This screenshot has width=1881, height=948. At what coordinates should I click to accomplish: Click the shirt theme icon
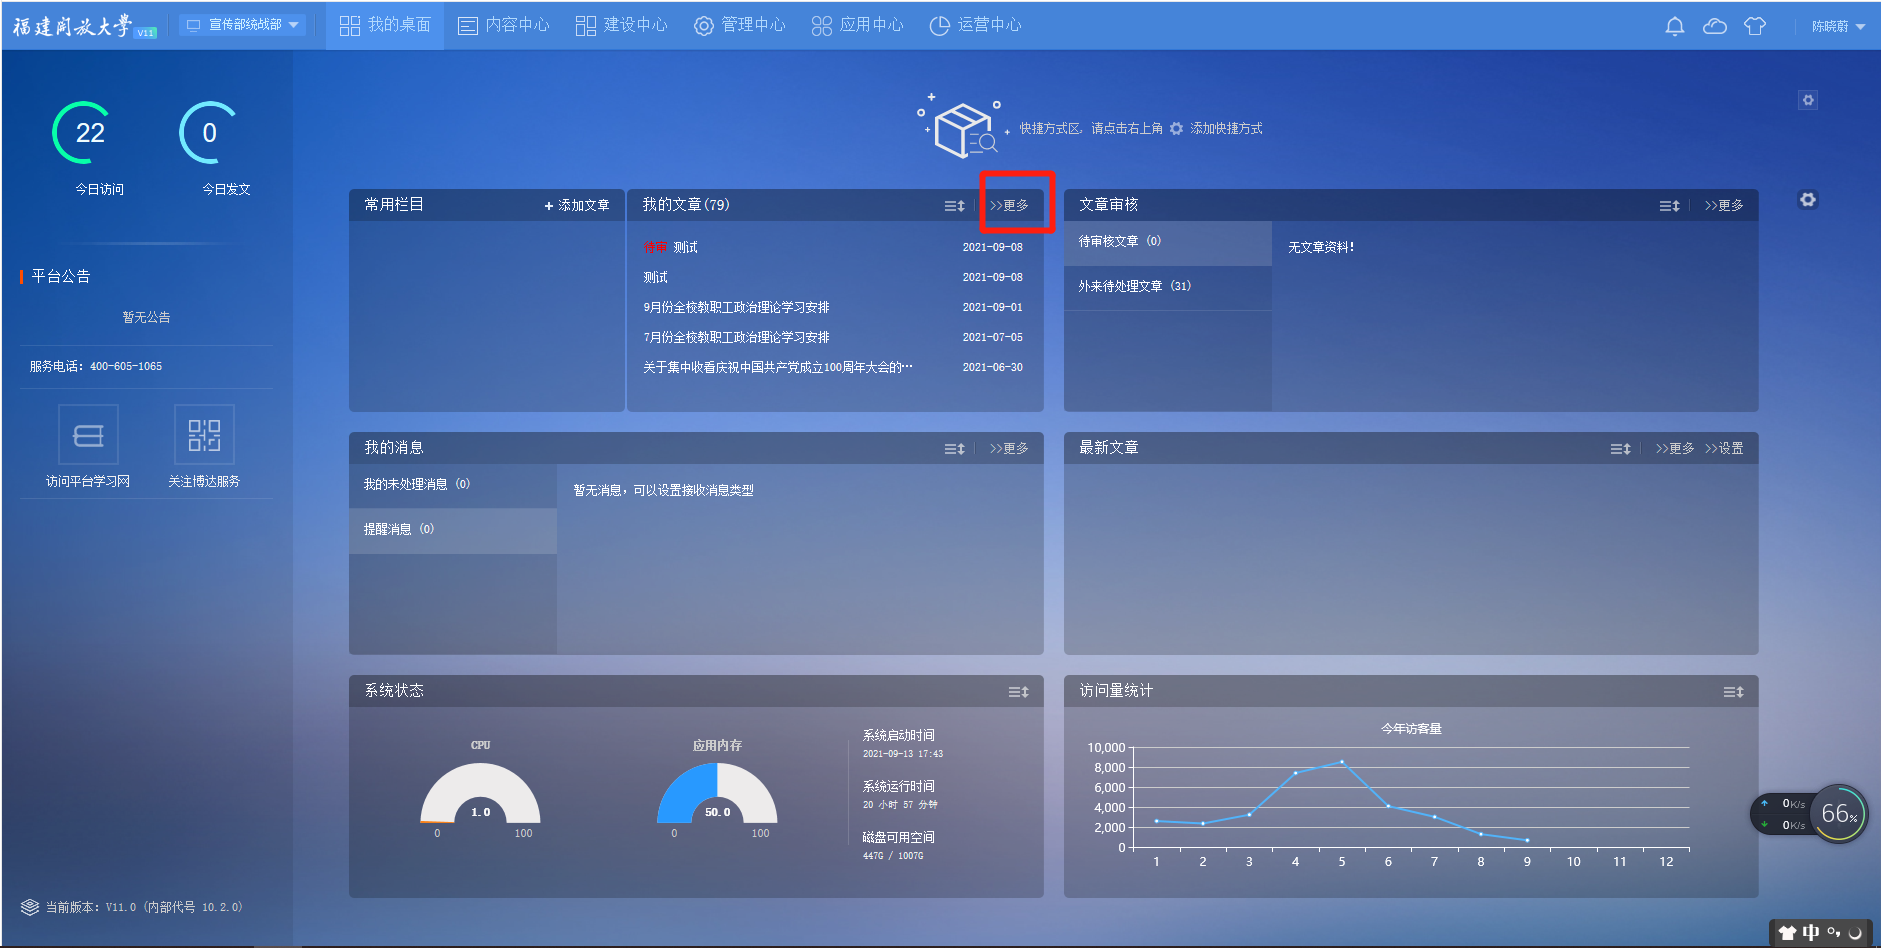pos(1754,26)
